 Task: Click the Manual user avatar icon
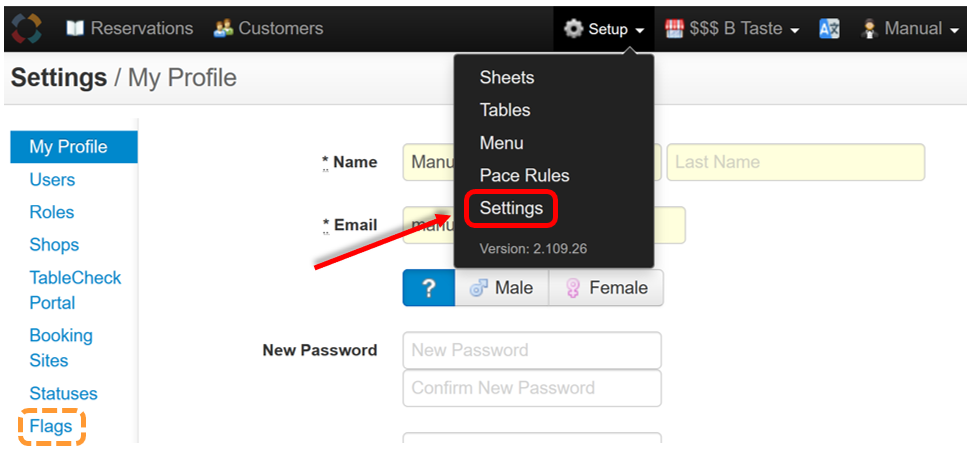tap(869, 29)
